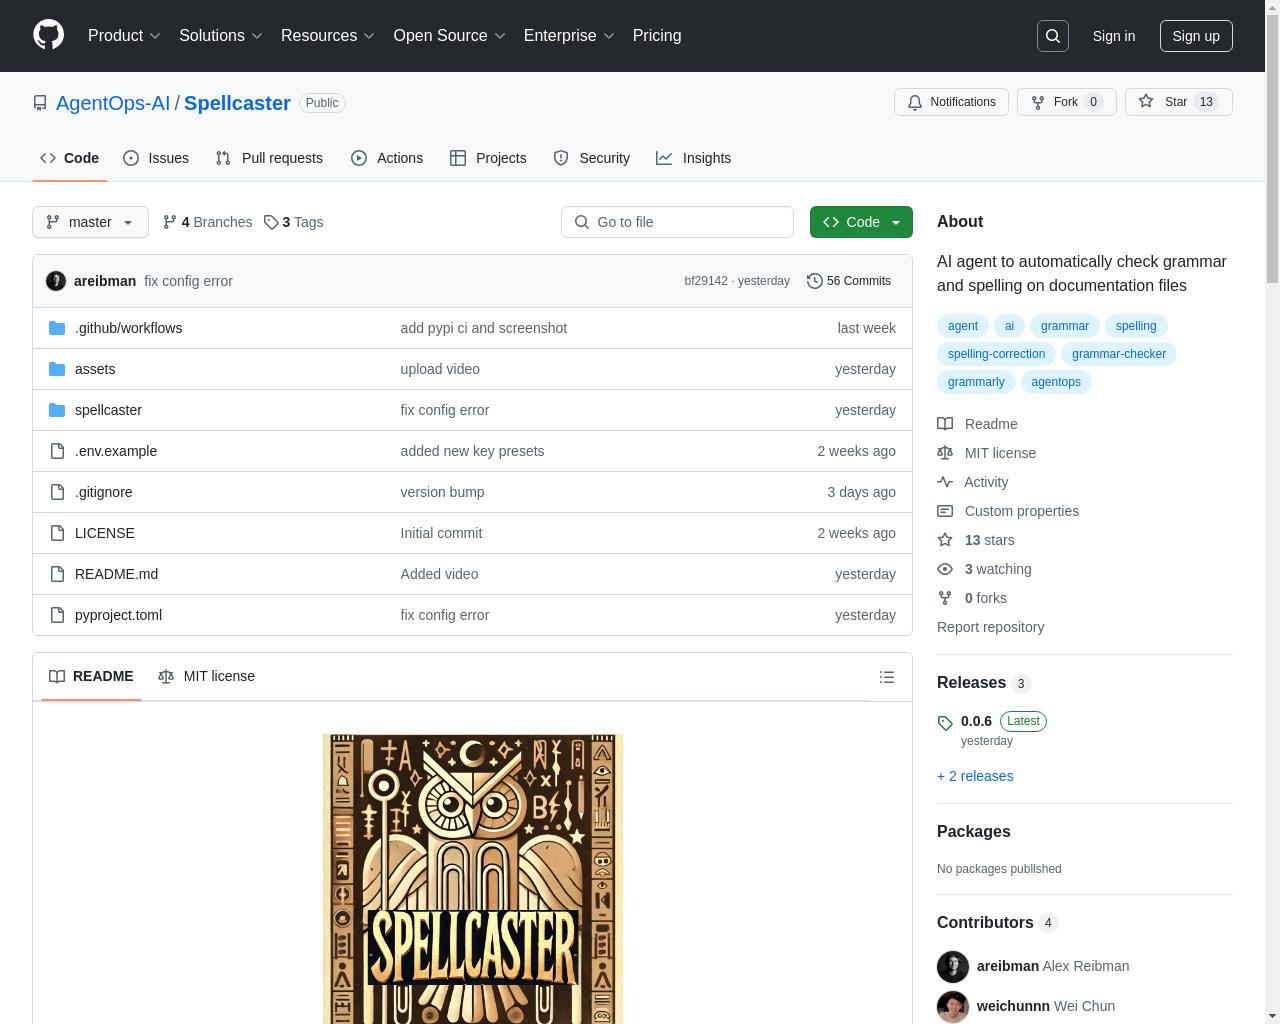Click the spellcaster folder icon
Image resolution: width=1280 pixels, height=1024 pixels.
pyautogui.click(x=57, y=410)
